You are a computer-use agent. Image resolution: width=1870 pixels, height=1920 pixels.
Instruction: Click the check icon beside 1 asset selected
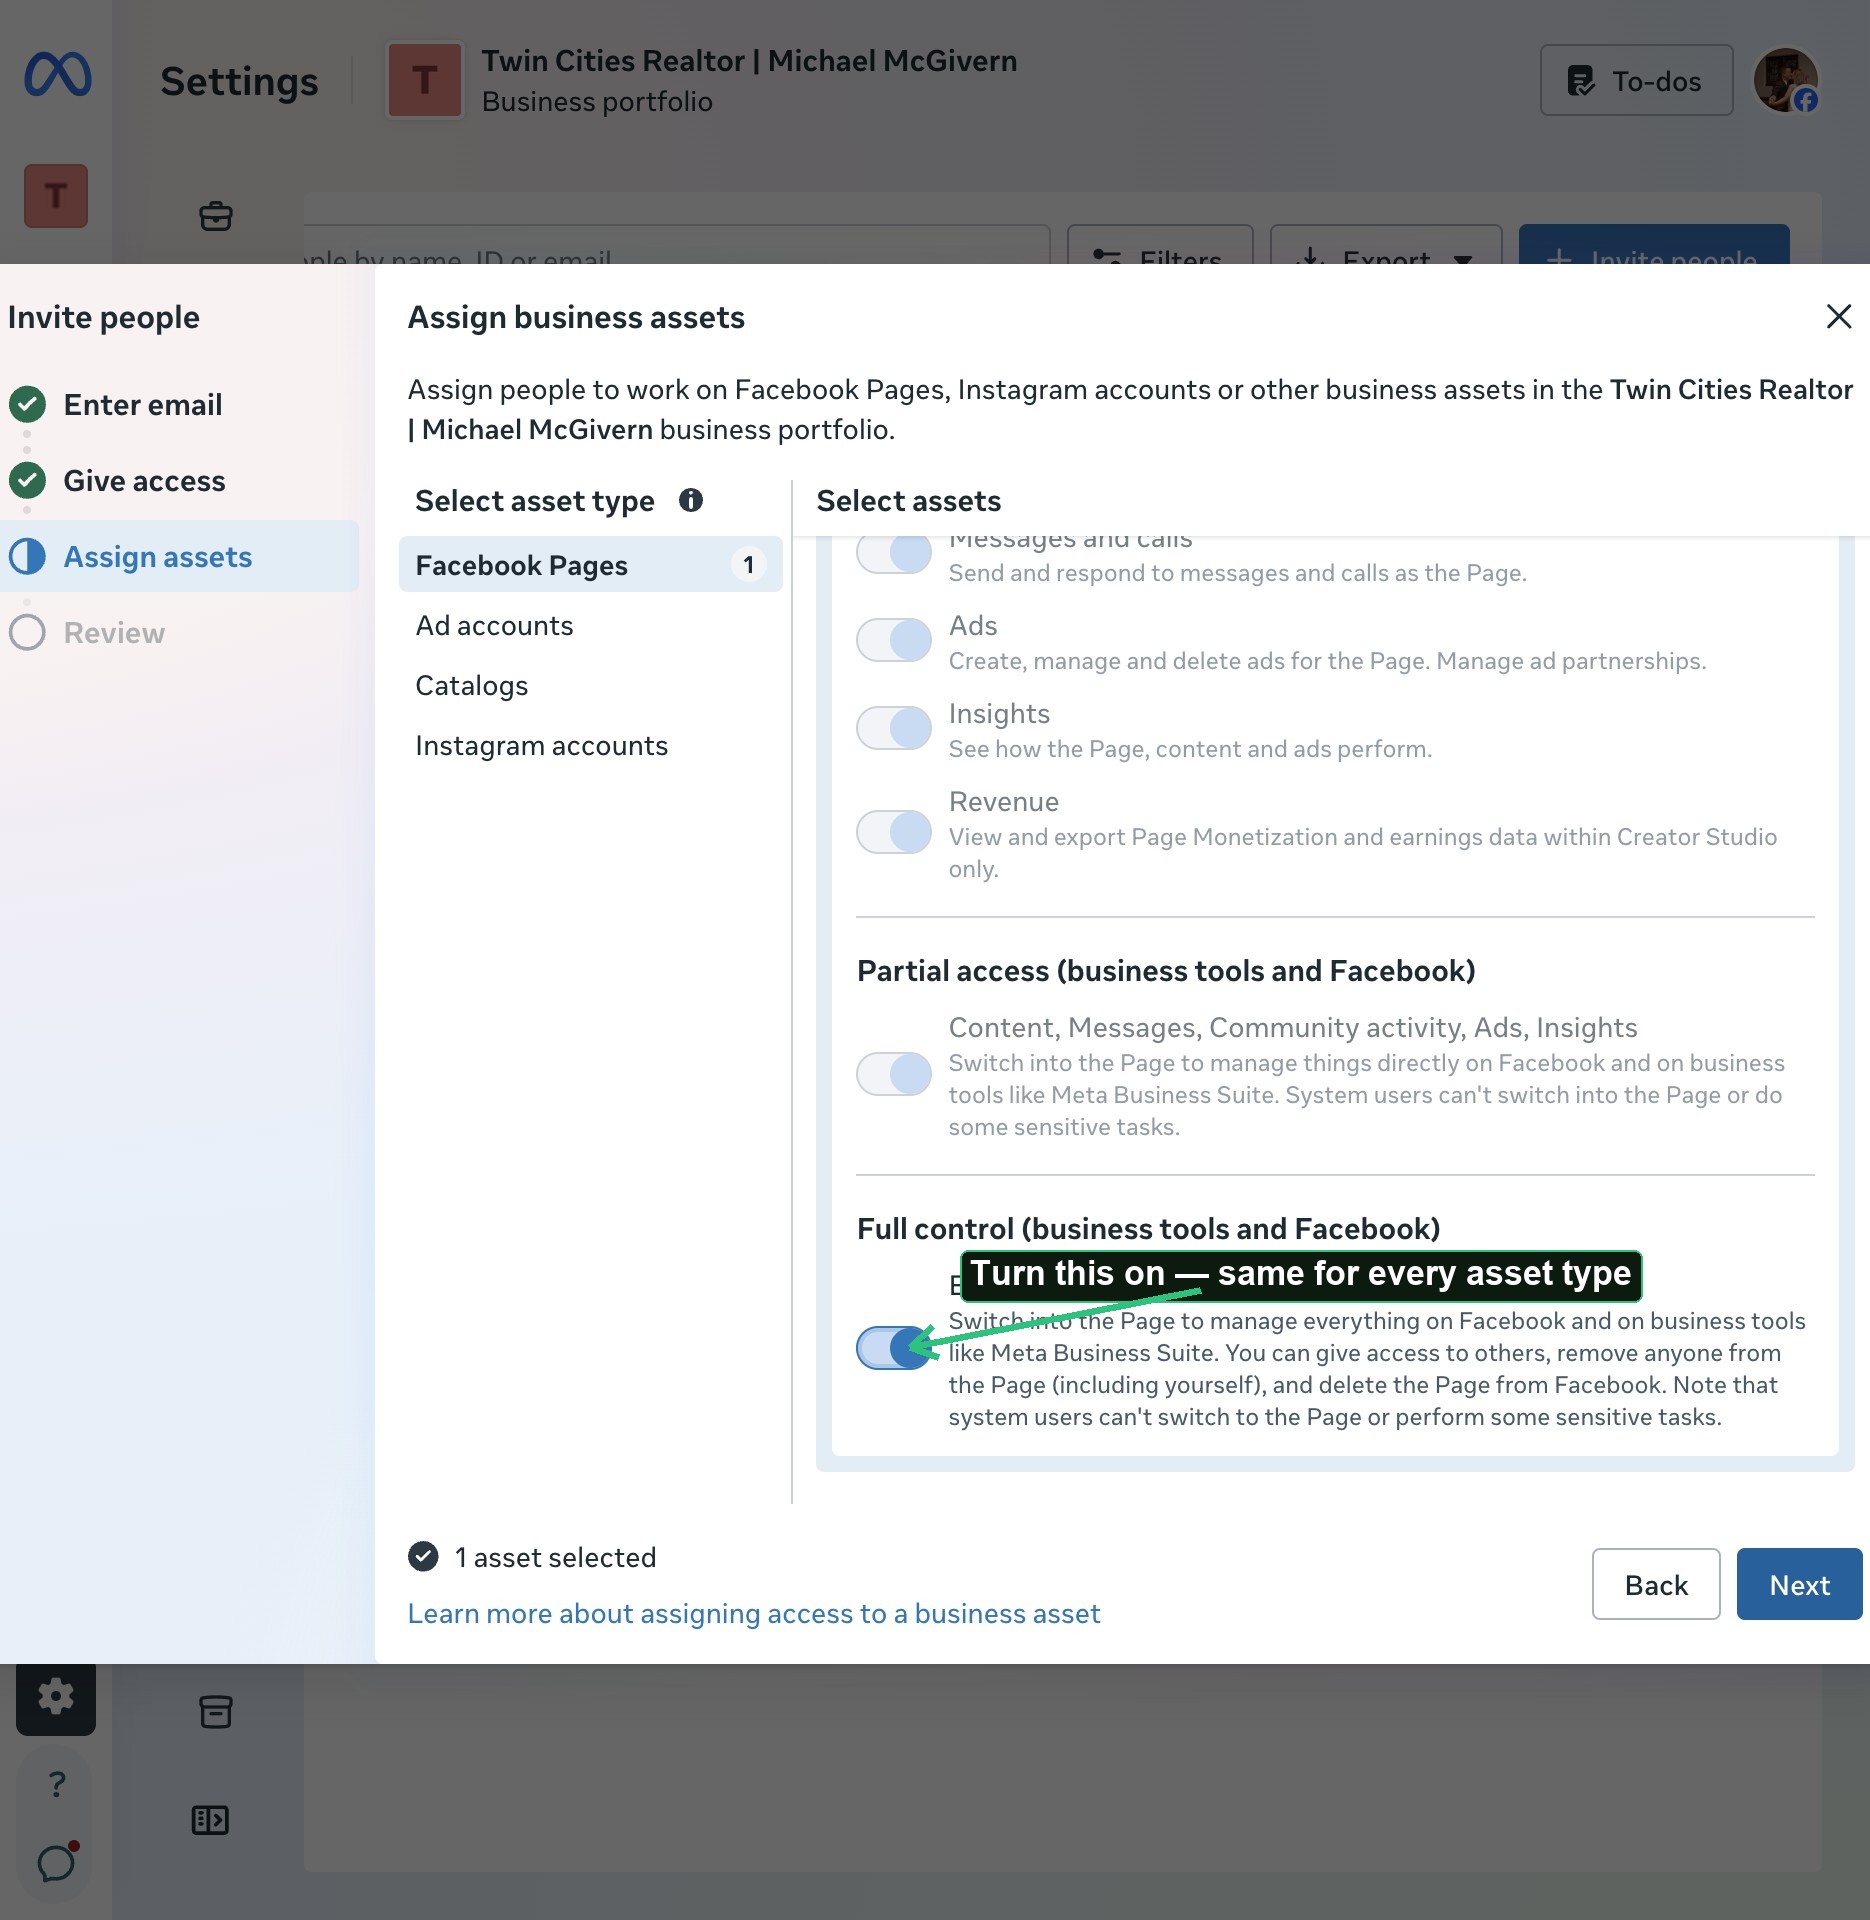423,1557
